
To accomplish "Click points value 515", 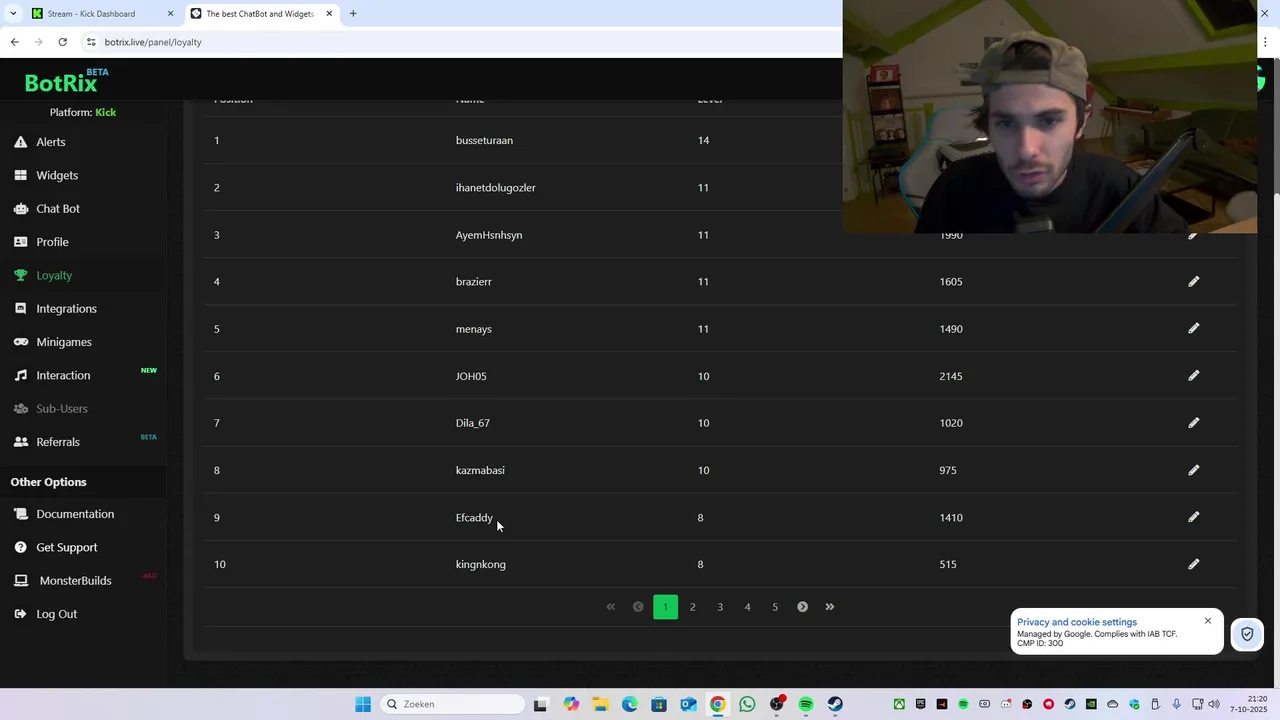I will [948, 564].
